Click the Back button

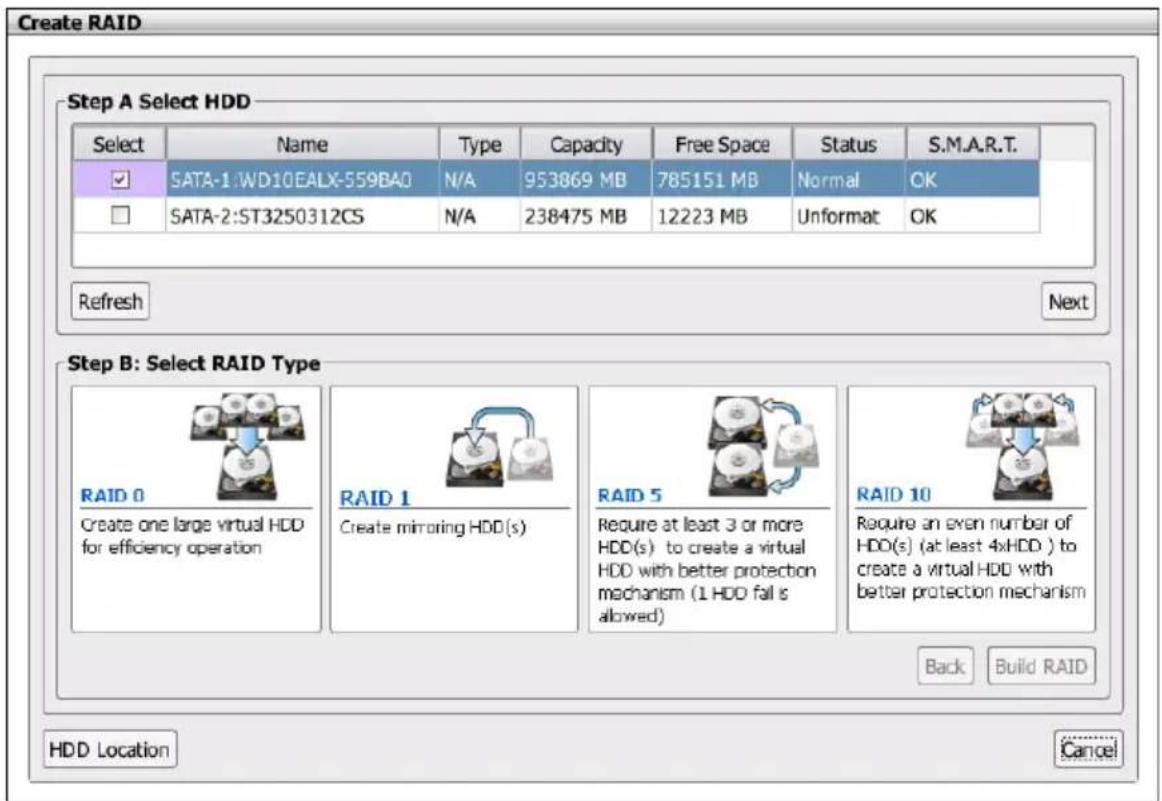[x=945, y=666]
